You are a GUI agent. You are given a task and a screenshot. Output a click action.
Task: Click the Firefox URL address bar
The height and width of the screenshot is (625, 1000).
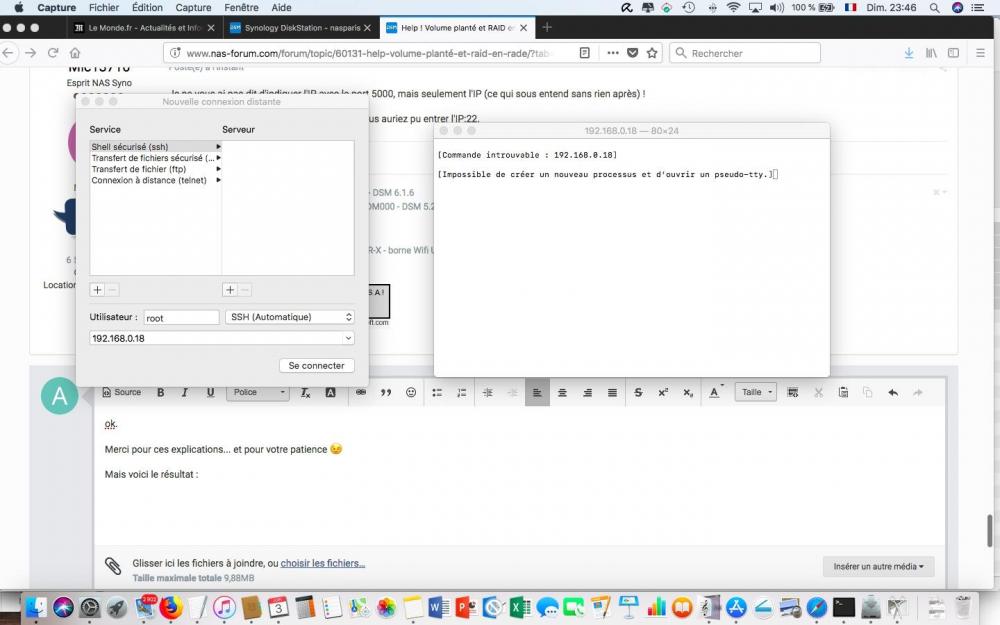[367, 54]
